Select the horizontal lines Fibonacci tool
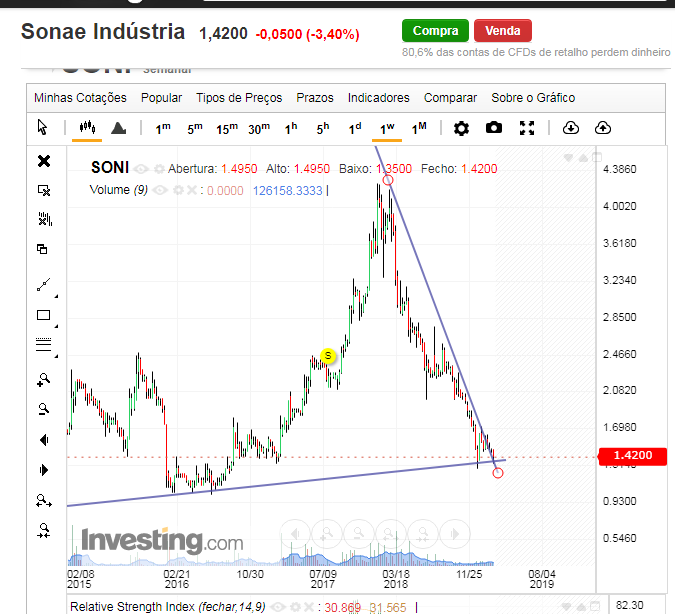Image resolution: width=675 pixels, height=614 pixels. coord(43,344)
